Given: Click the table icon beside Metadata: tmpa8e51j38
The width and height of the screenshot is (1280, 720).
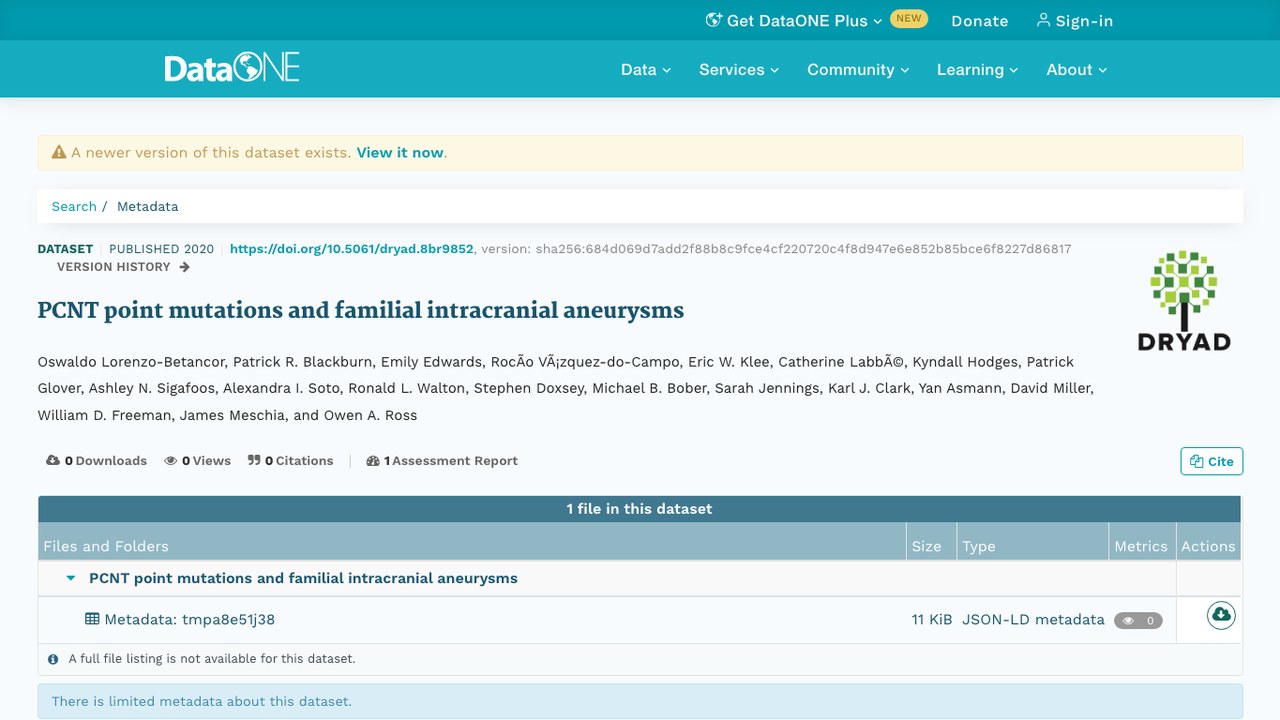Looking at the screenshot, I should (x=92, y=619).
